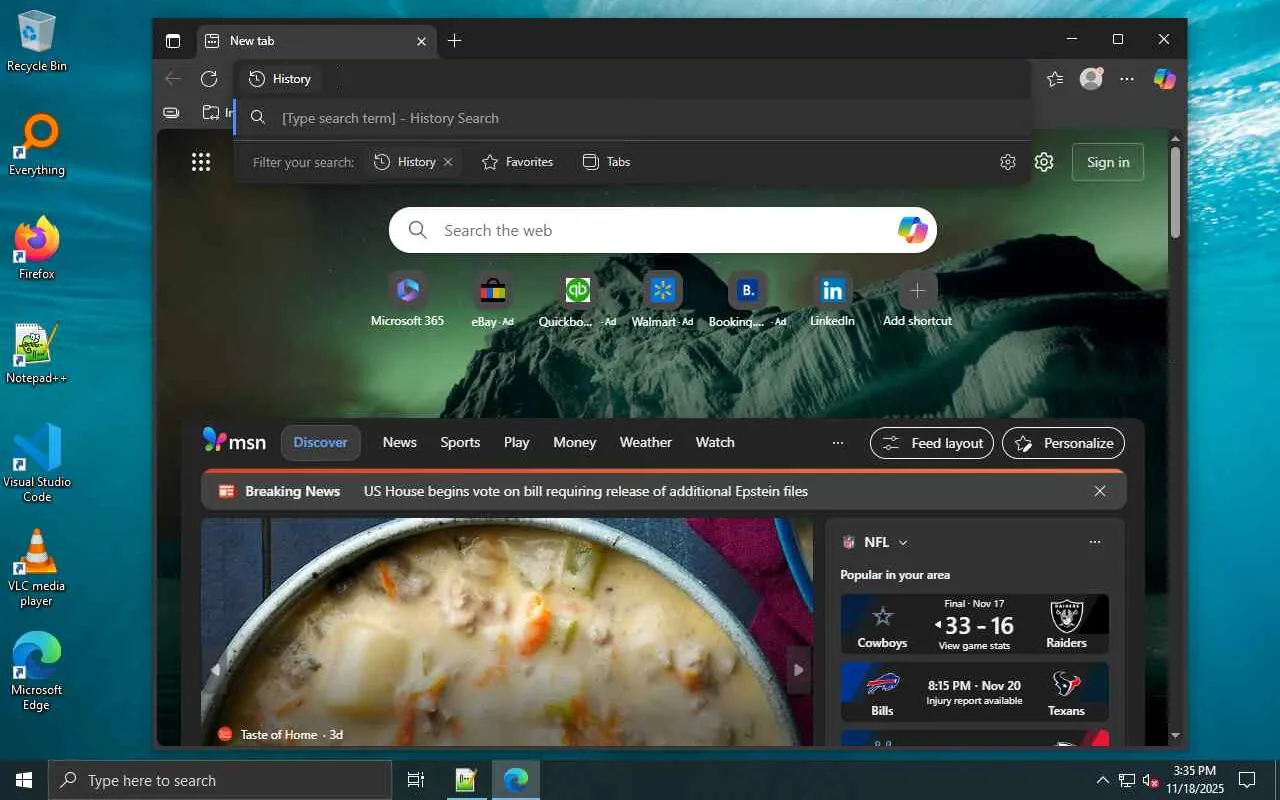Open the VLC media player desktop shortcut
Viewport: 1280px width, 800px height.
pos(37,568)
